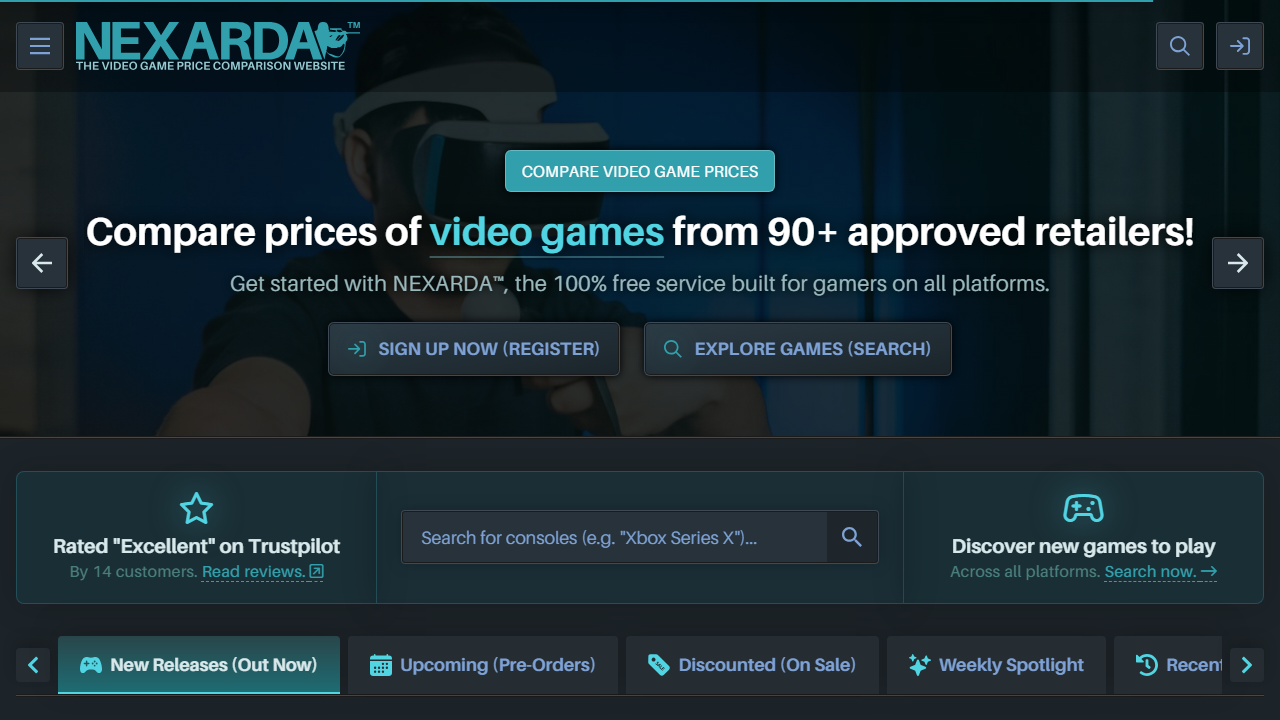Click the magnifier button inside the search bar
The width and height of the screenshot is (1280, 720).
click(852, 537)
